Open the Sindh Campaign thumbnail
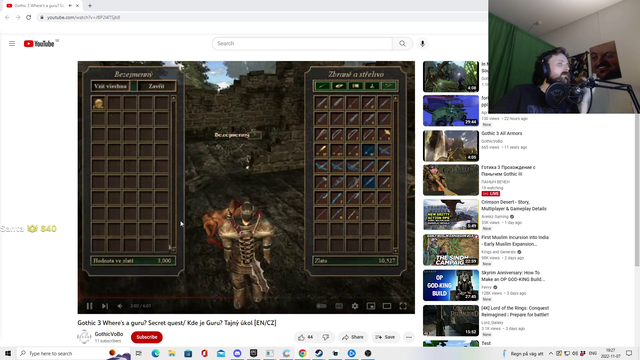The width and height of the screenshot is (640, 360). click(x=451, y=250)
